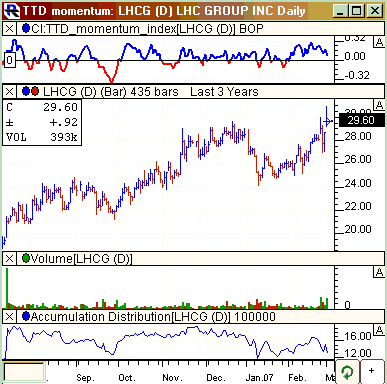Click the Jan.07 date axis label
Screen dimensions: 387x384
(259, 378)
